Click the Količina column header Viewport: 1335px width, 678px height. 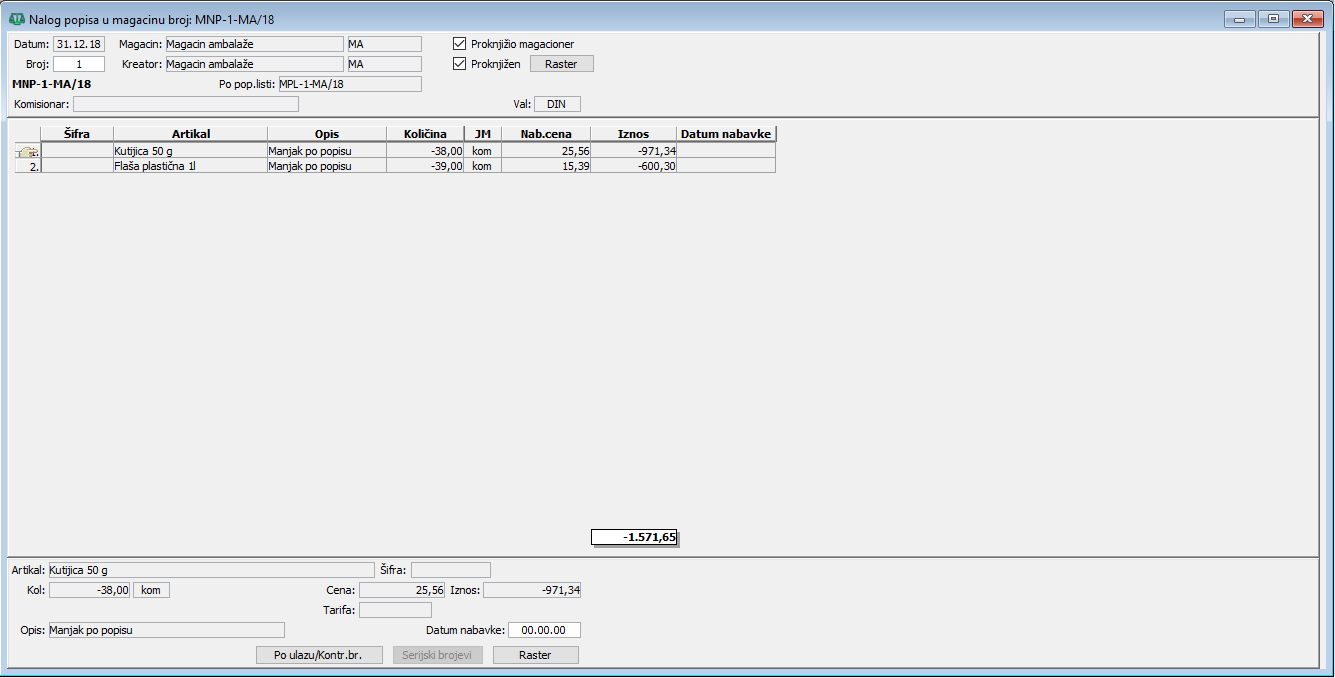425,133
